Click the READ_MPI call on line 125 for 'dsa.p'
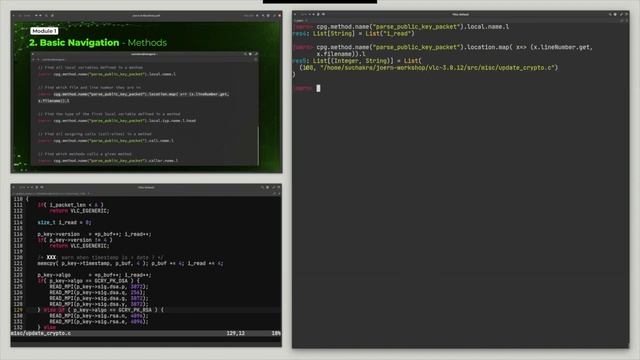Screen dimensions: 640x360 [99, 287]
